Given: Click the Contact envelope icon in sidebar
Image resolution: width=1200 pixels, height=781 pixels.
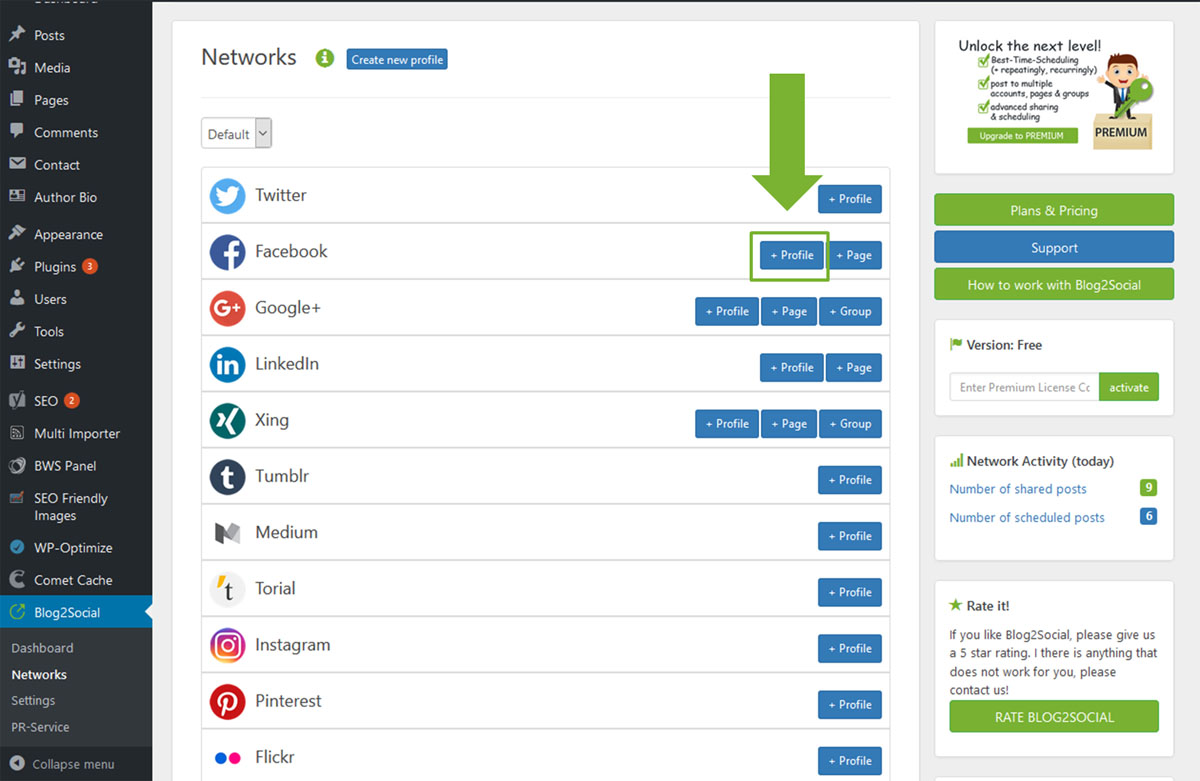Looking at the screenshot, I should (x=17, y=165).
